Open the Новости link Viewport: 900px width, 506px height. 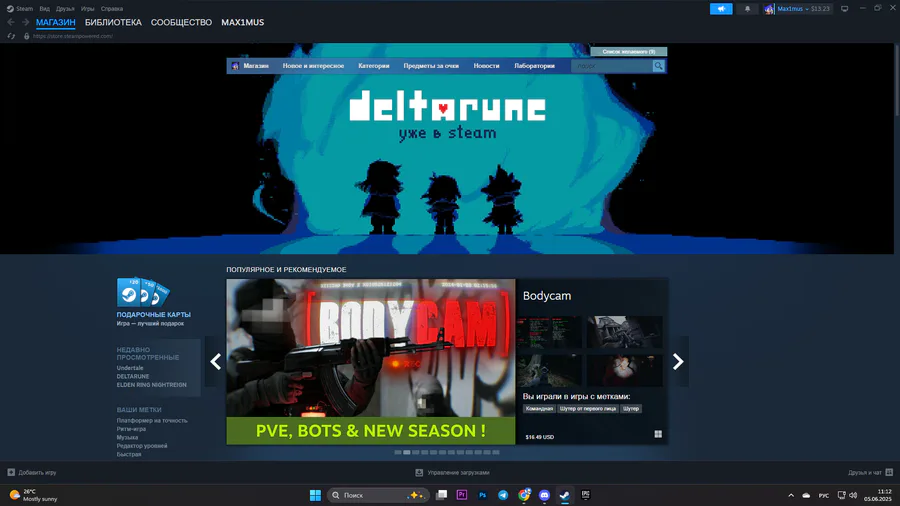click(x=486, y=66)
